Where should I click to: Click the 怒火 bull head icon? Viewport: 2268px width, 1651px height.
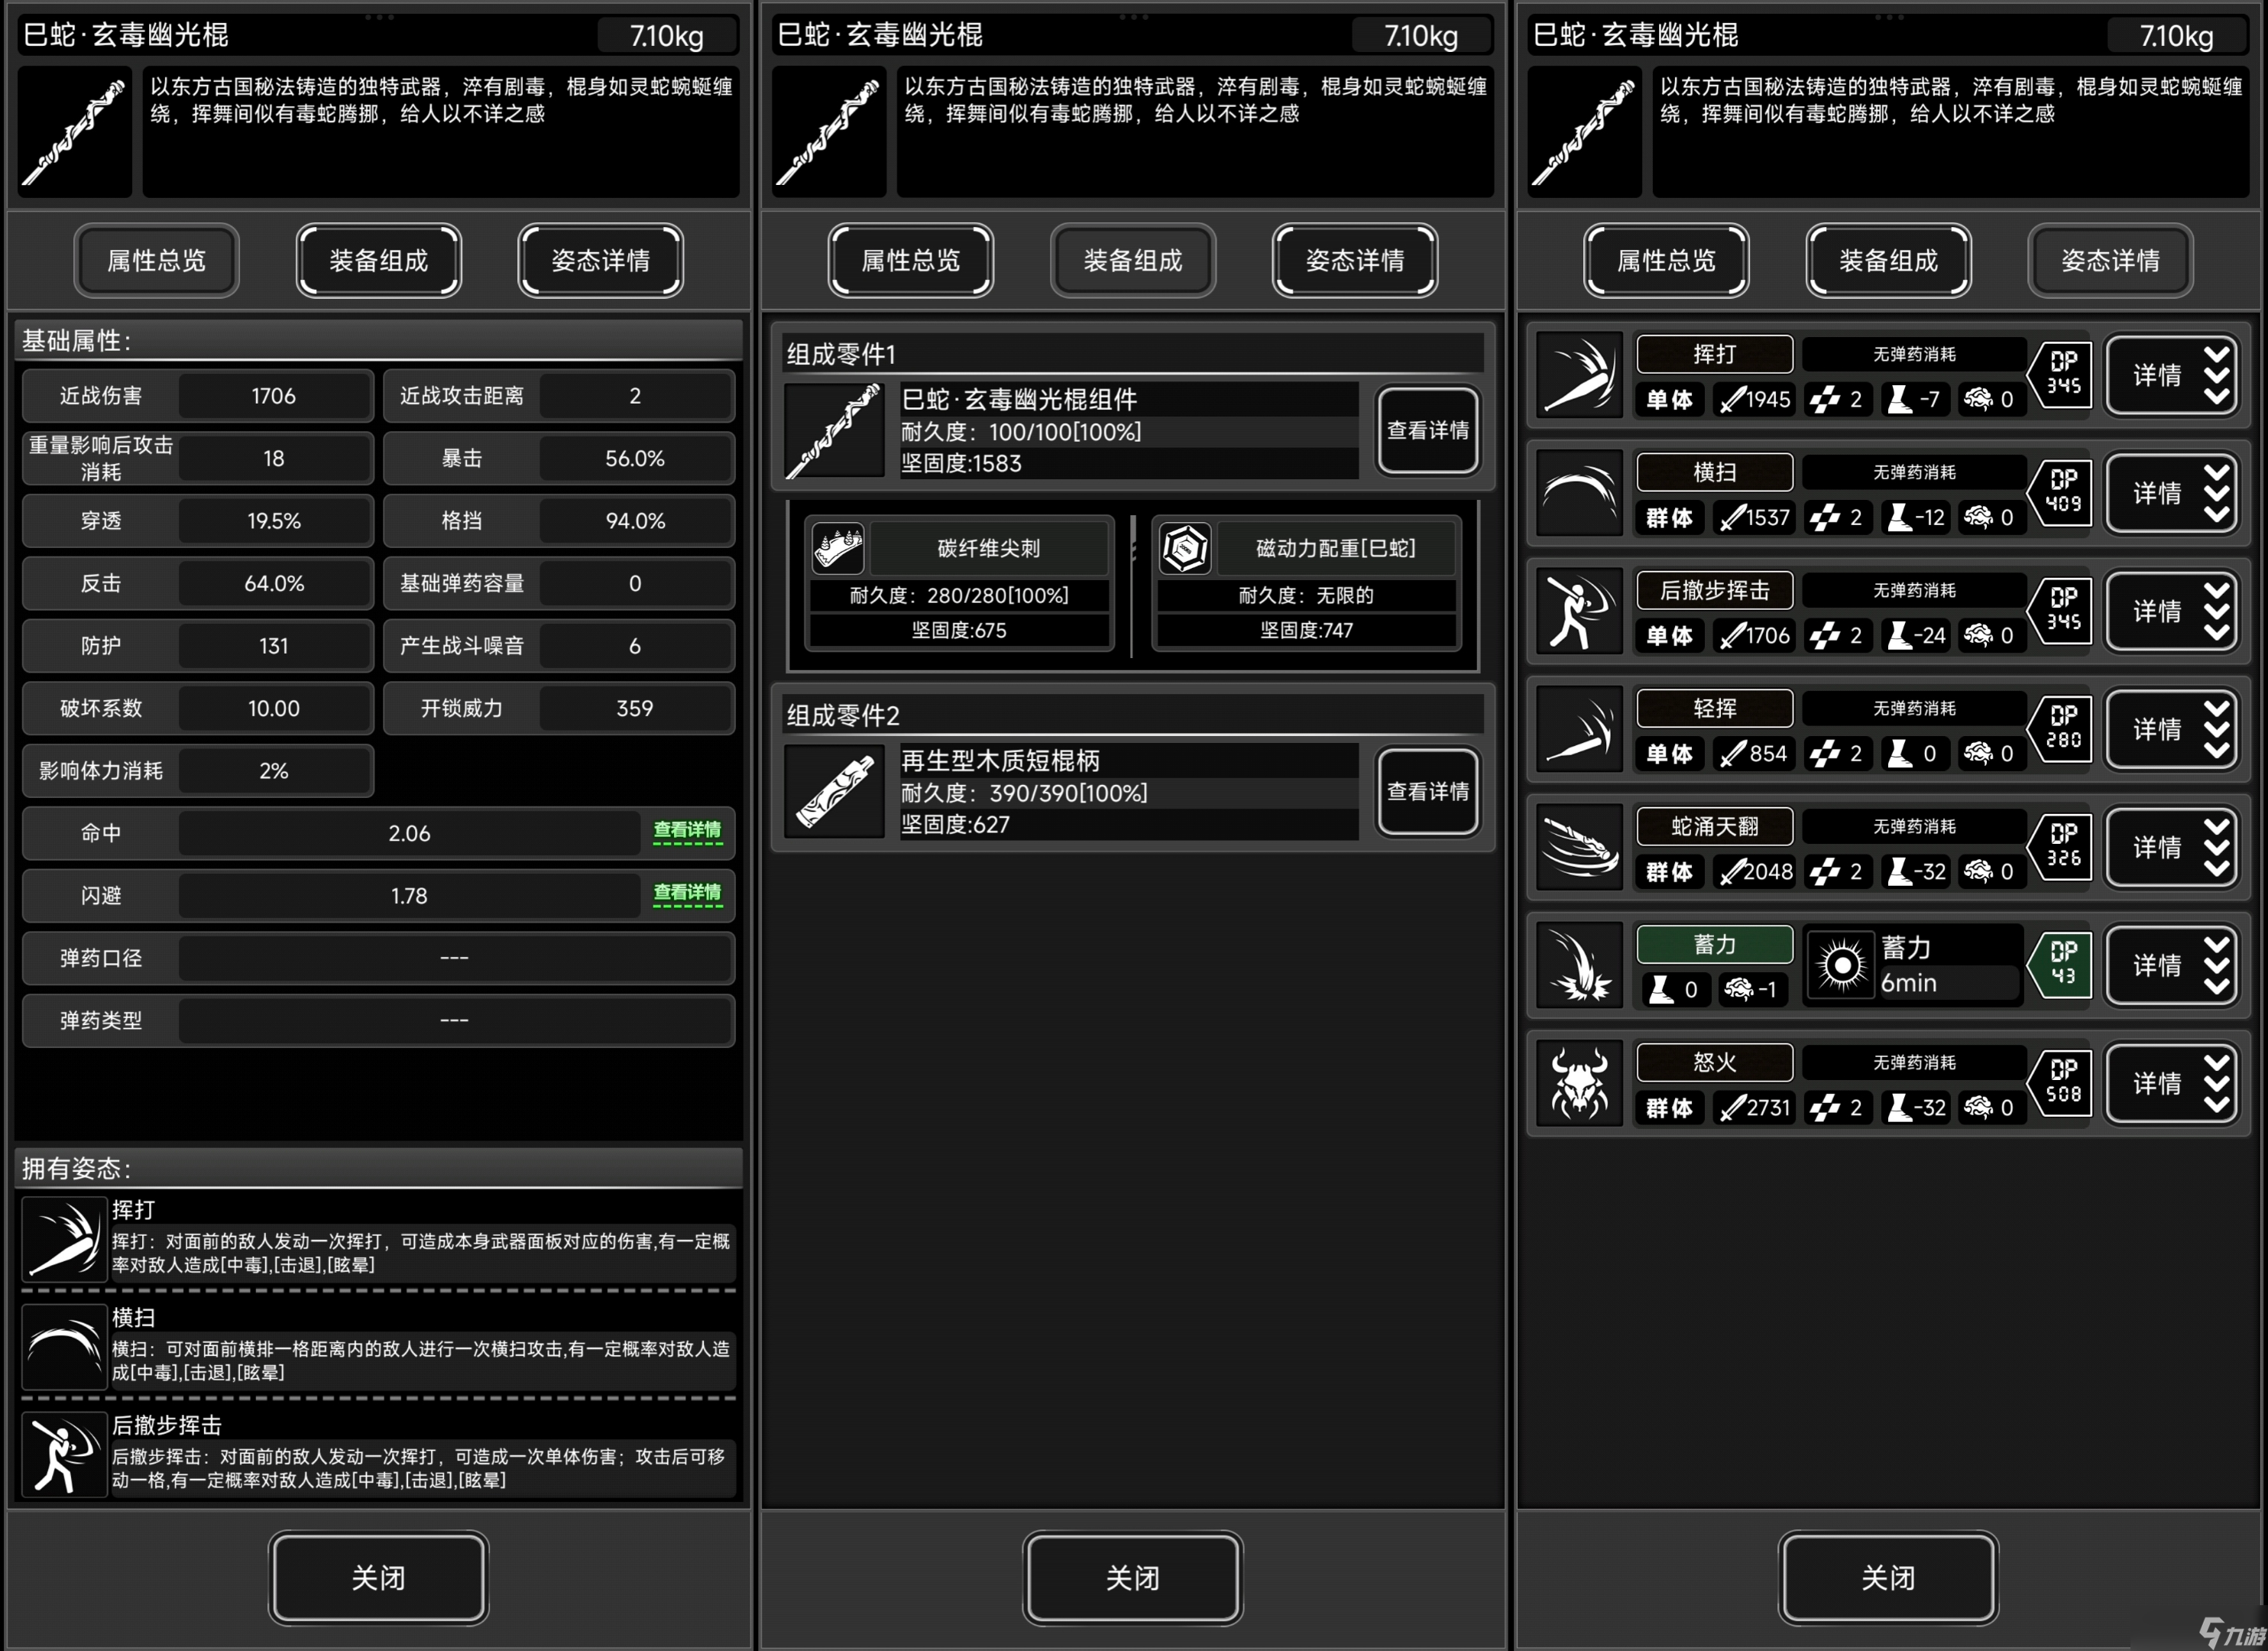[1579, 1083]
